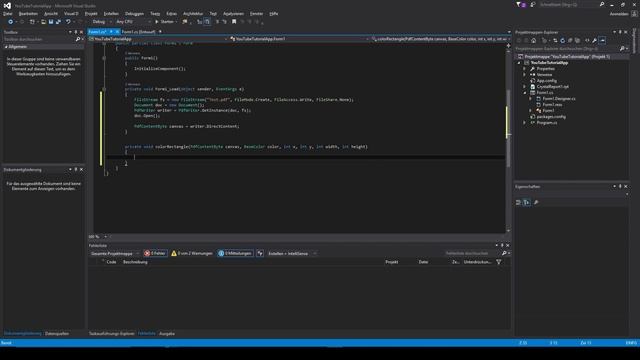The image size is (640, 360).
Task: Click the Save All toolbar icon
Action: (58, 22)
